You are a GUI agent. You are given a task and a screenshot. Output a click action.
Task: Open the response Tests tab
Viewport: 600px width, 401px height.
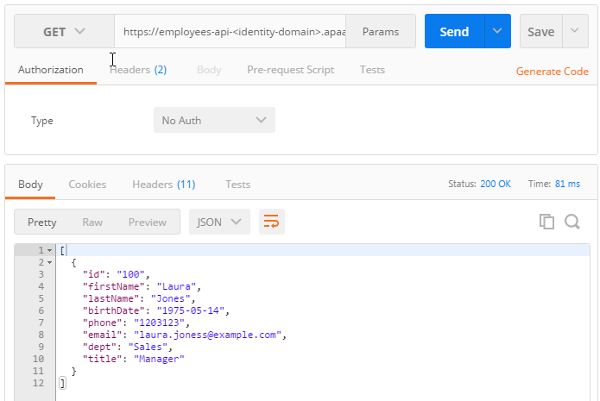[238, 184]
